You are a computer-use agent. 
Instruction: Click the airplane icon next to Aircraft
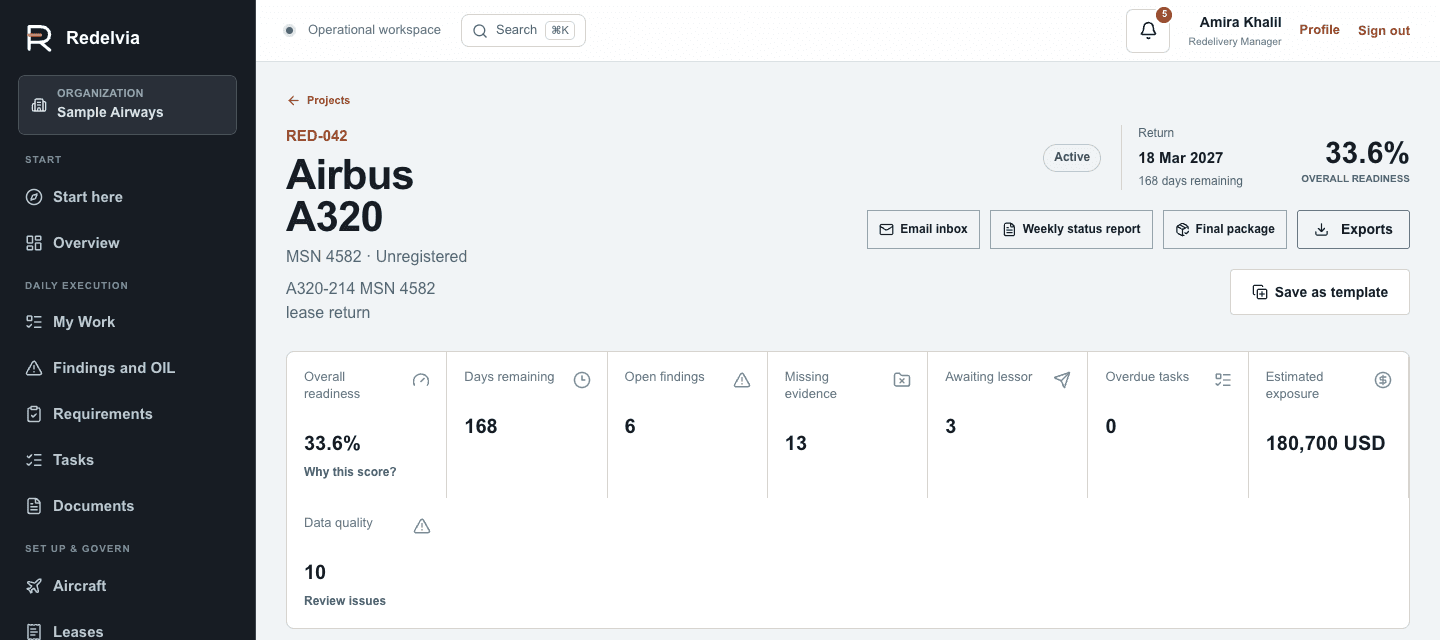(34, 586)
